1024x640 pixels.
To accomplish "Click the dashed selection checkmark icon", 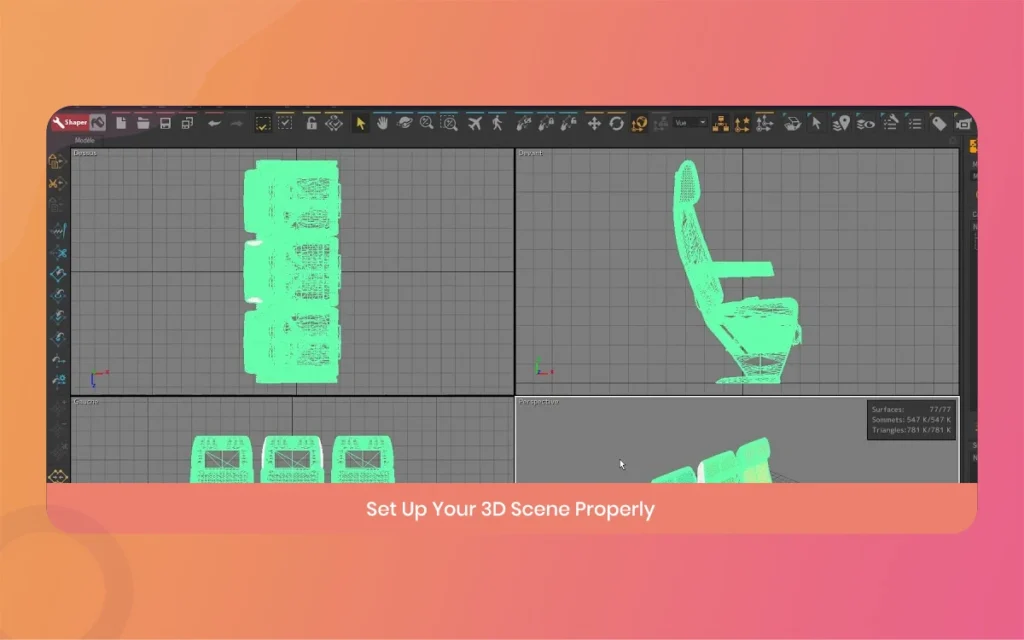I will [285, 123].
